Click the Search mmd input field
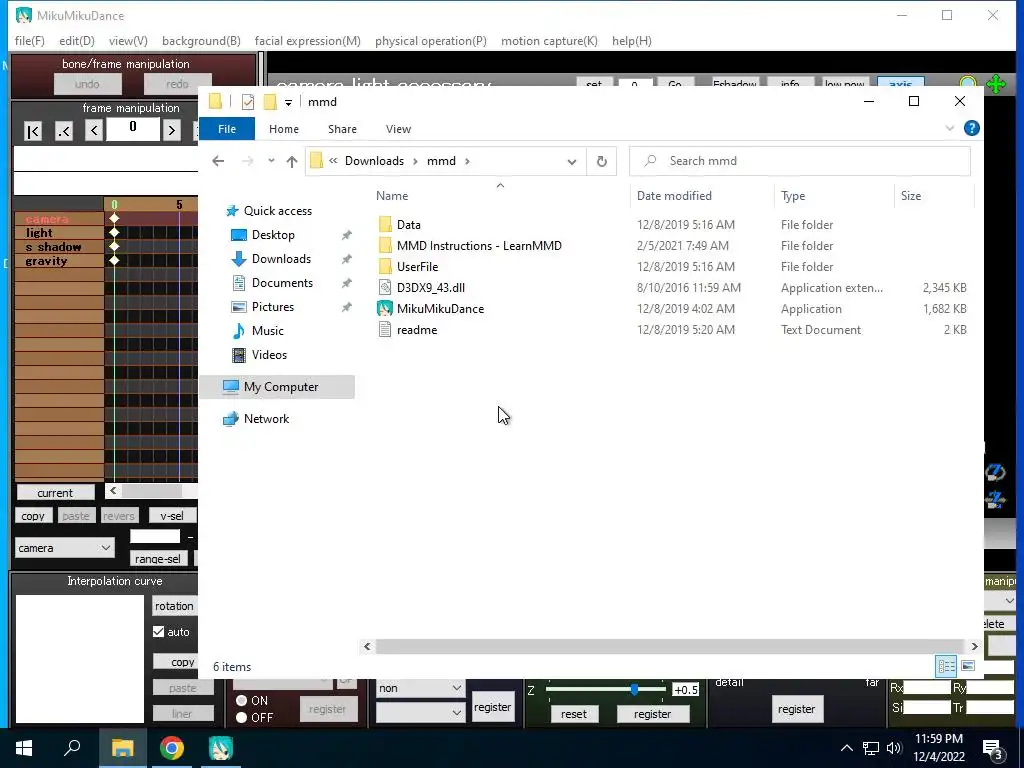 pos(799,161)
